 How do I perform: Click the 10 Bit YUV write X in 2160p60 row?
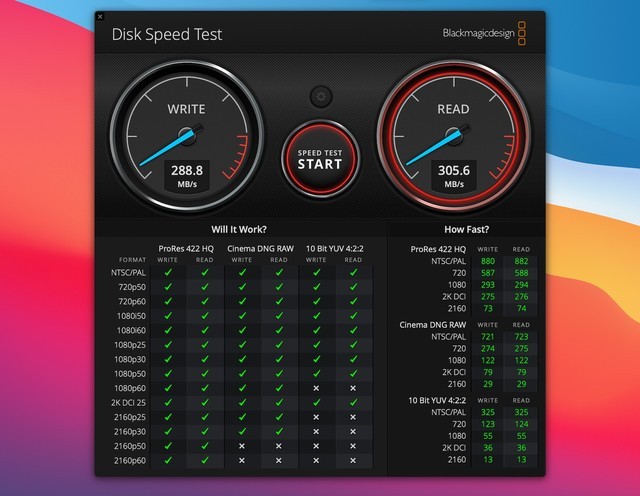(x=316, y=460)
